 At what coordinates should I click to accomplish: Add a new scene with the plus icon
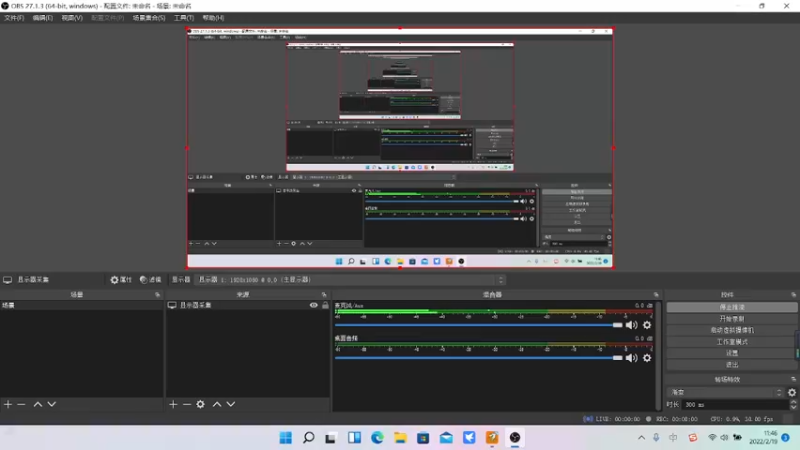tap(8, 404)
